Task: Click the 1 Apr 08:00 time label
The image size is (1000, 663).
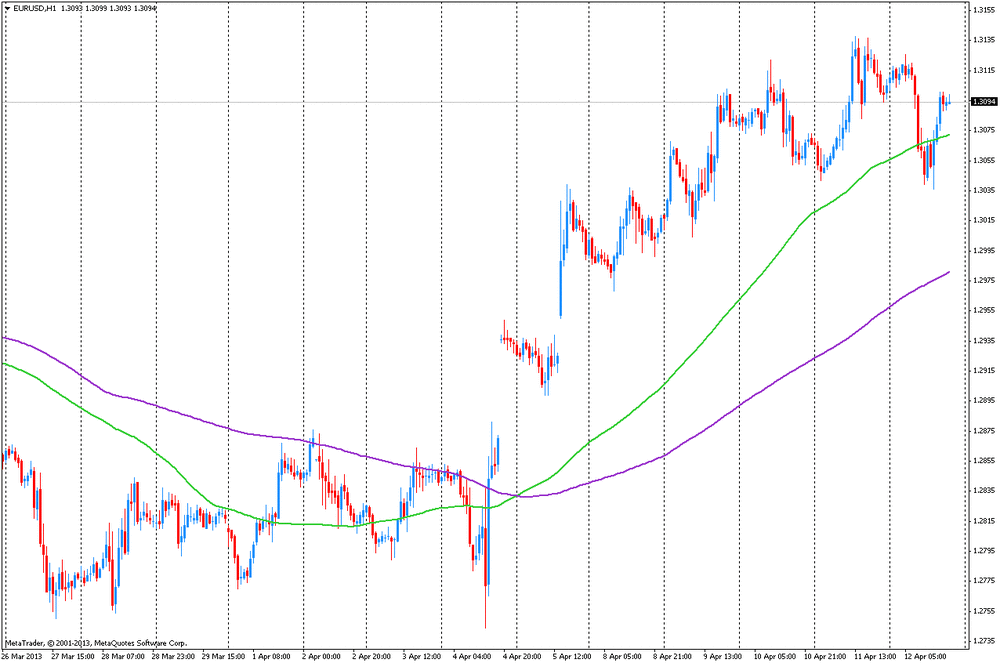Action: point(272,656)
